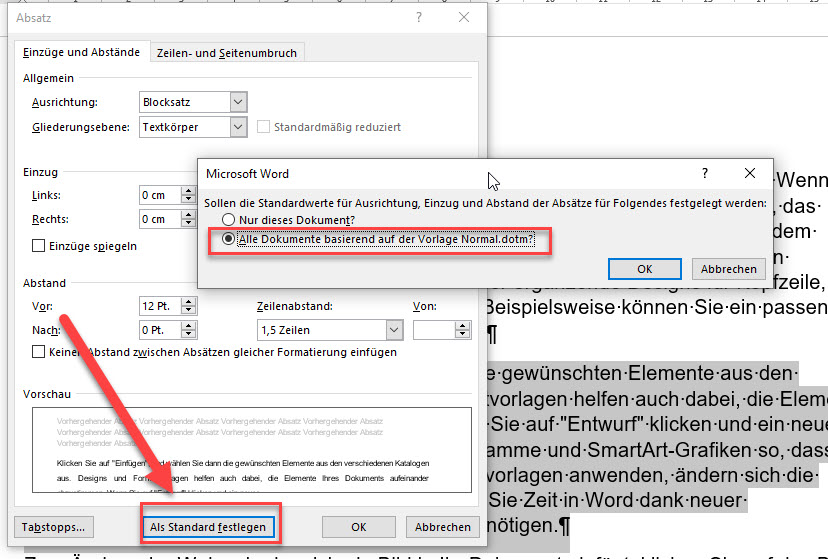Click 'vorlagen anwenden, ändern sich die' document text

650,475
